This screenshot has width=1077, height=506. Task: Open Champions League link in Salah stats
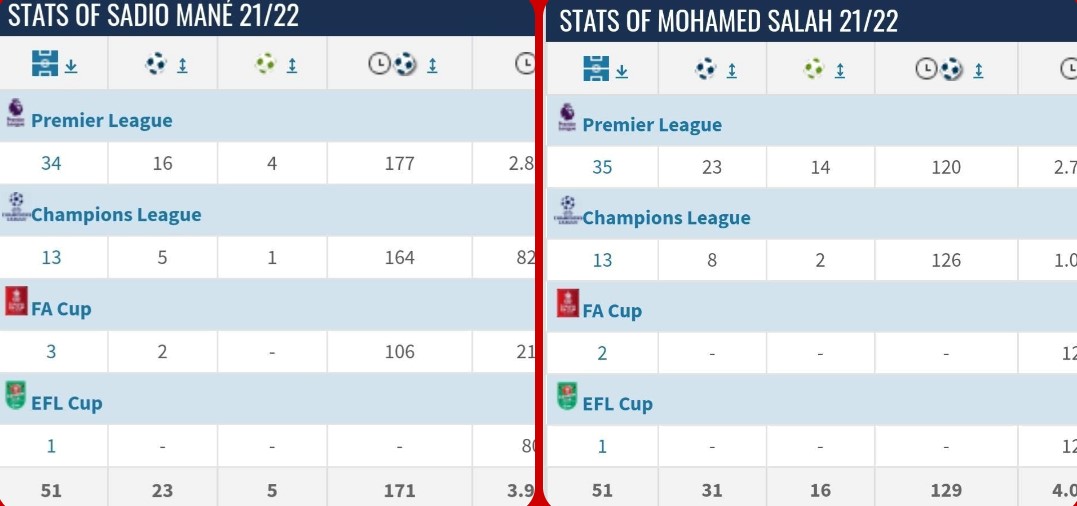pos(666,218)
